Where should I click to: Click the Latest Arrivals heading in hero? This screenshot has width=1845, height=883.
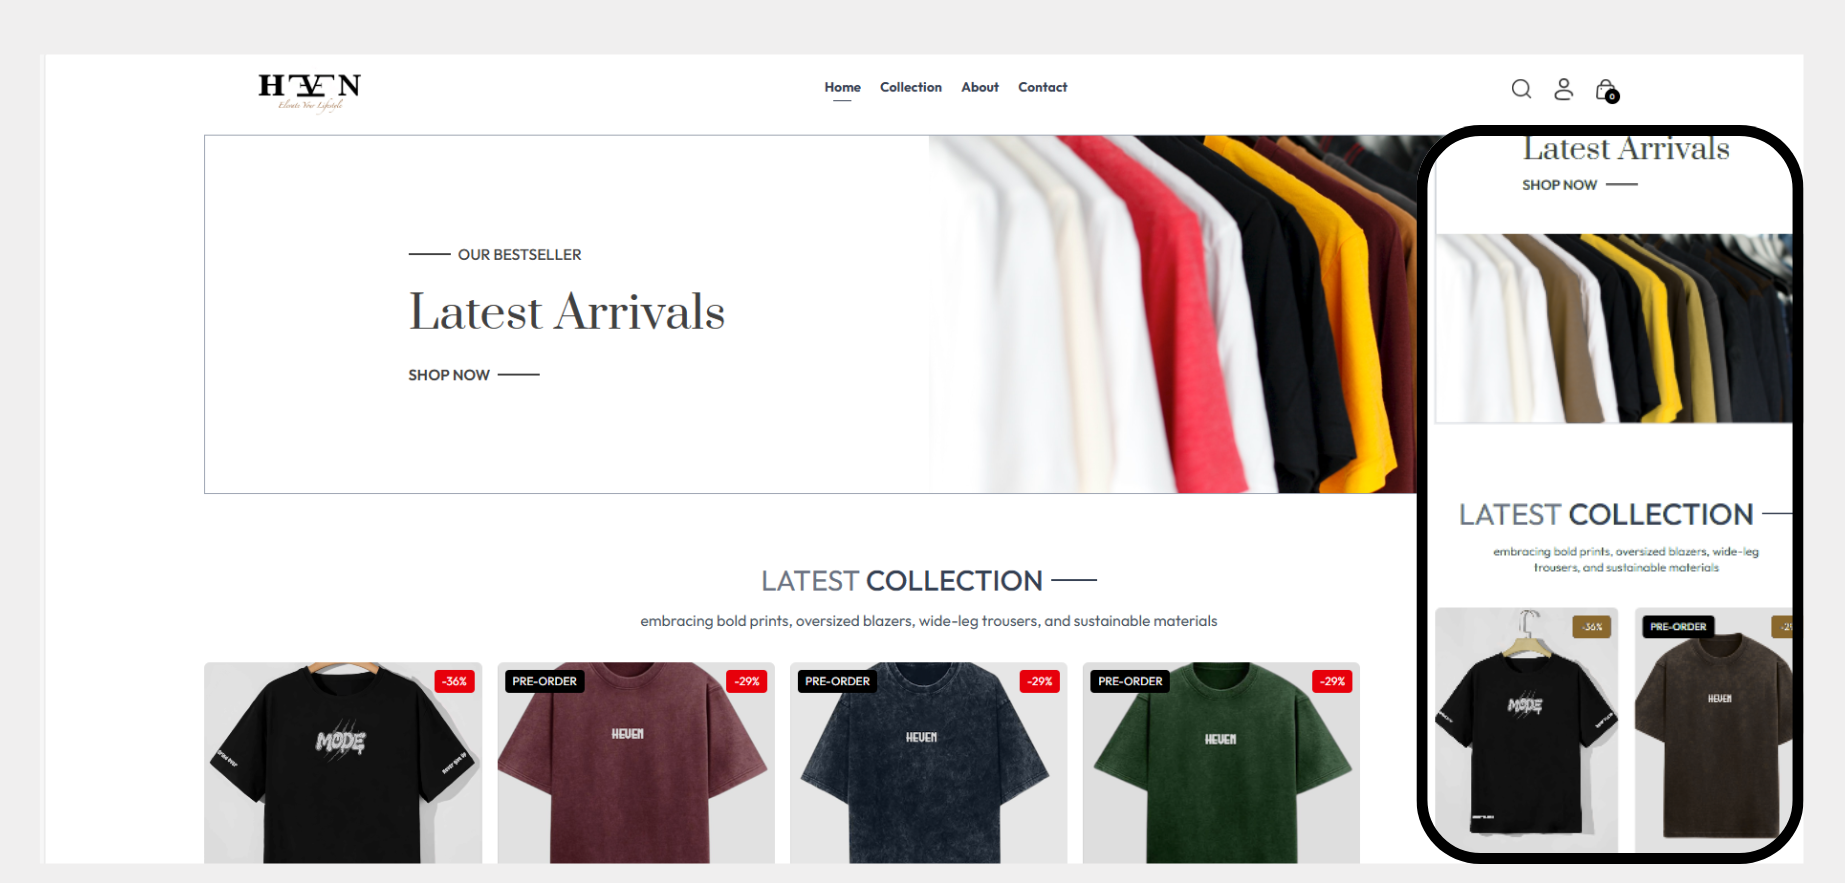[567, 312]
